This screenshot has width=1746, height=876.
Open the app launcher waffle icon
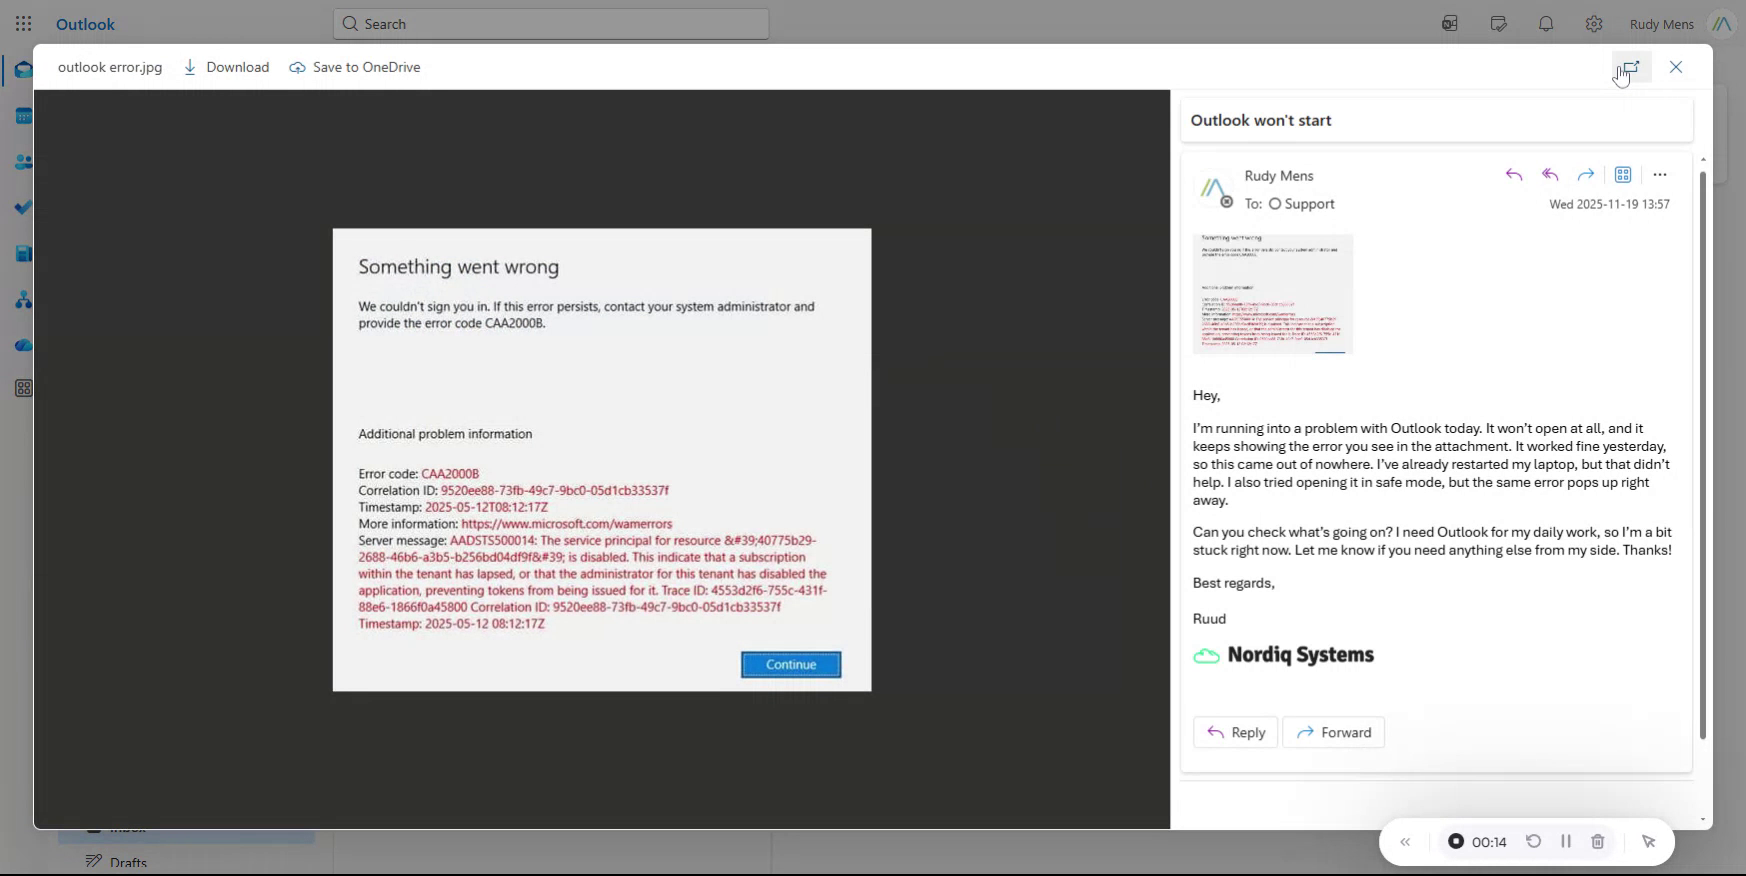click(x=24, y=23)
